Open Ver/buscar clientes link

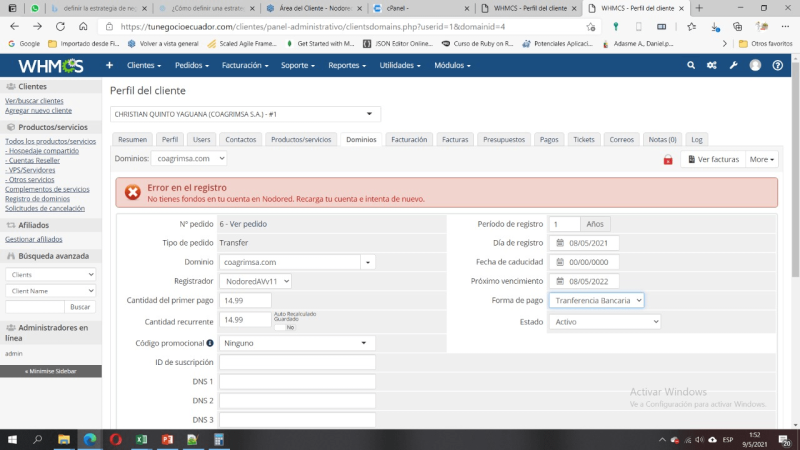tap(34, 101)
